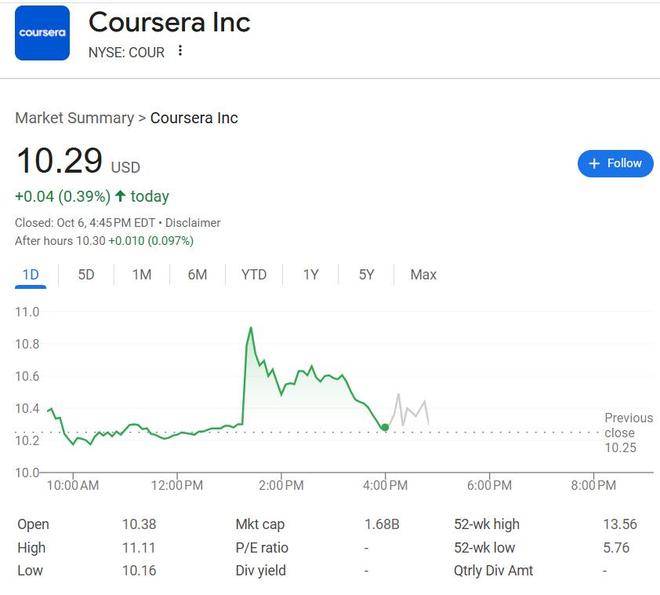This screenshot has height=595, width=660.
Task: Open the Market Summary breadcrumb link
Action: point(74,118)
